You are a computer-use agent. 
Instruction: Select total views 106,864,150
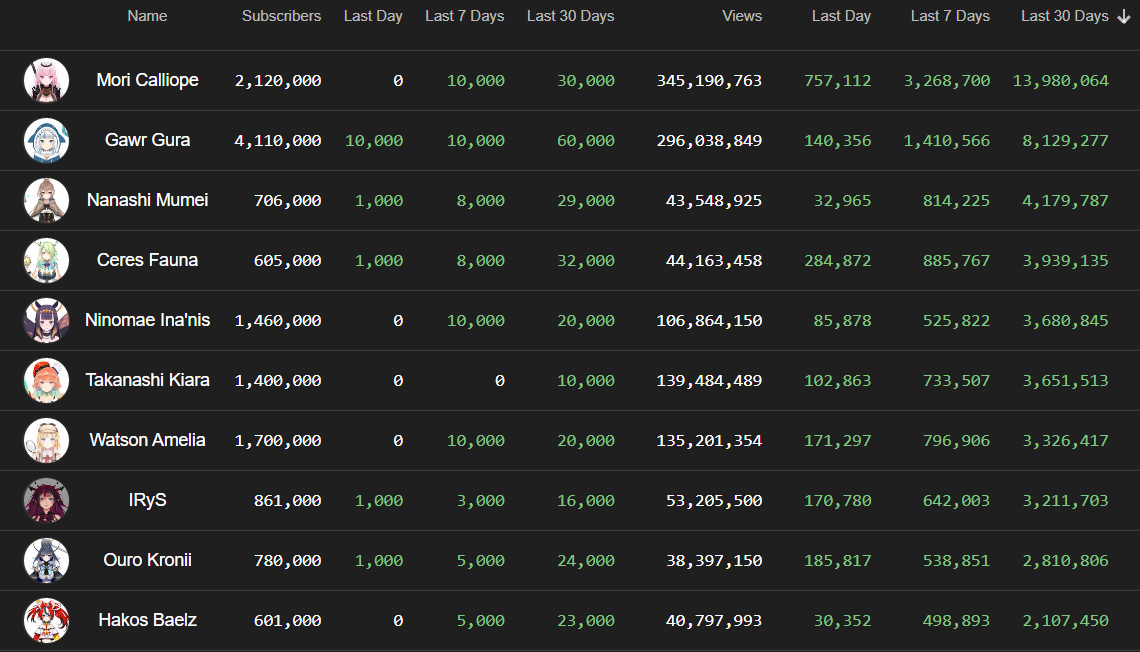tap(709, 321)
